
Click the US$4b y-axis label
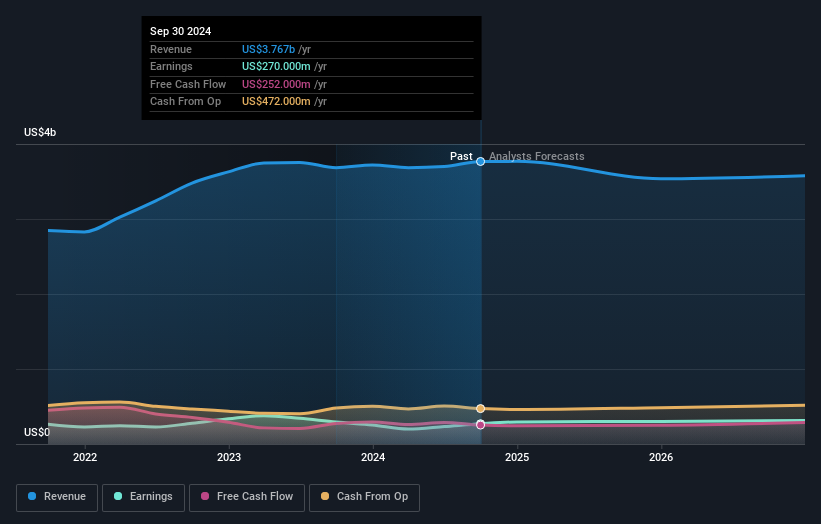pos(40,132)
